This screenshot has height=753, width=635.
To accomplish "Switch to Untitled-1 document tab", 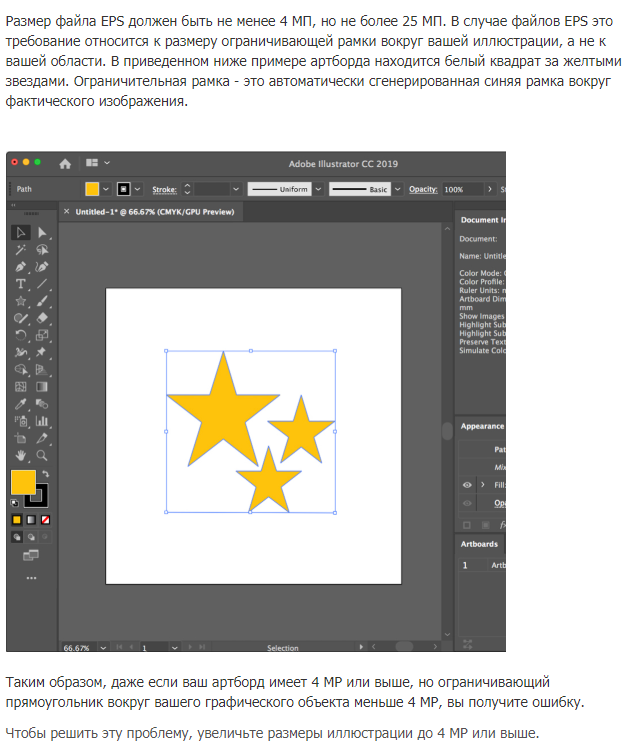I will 155,212.
